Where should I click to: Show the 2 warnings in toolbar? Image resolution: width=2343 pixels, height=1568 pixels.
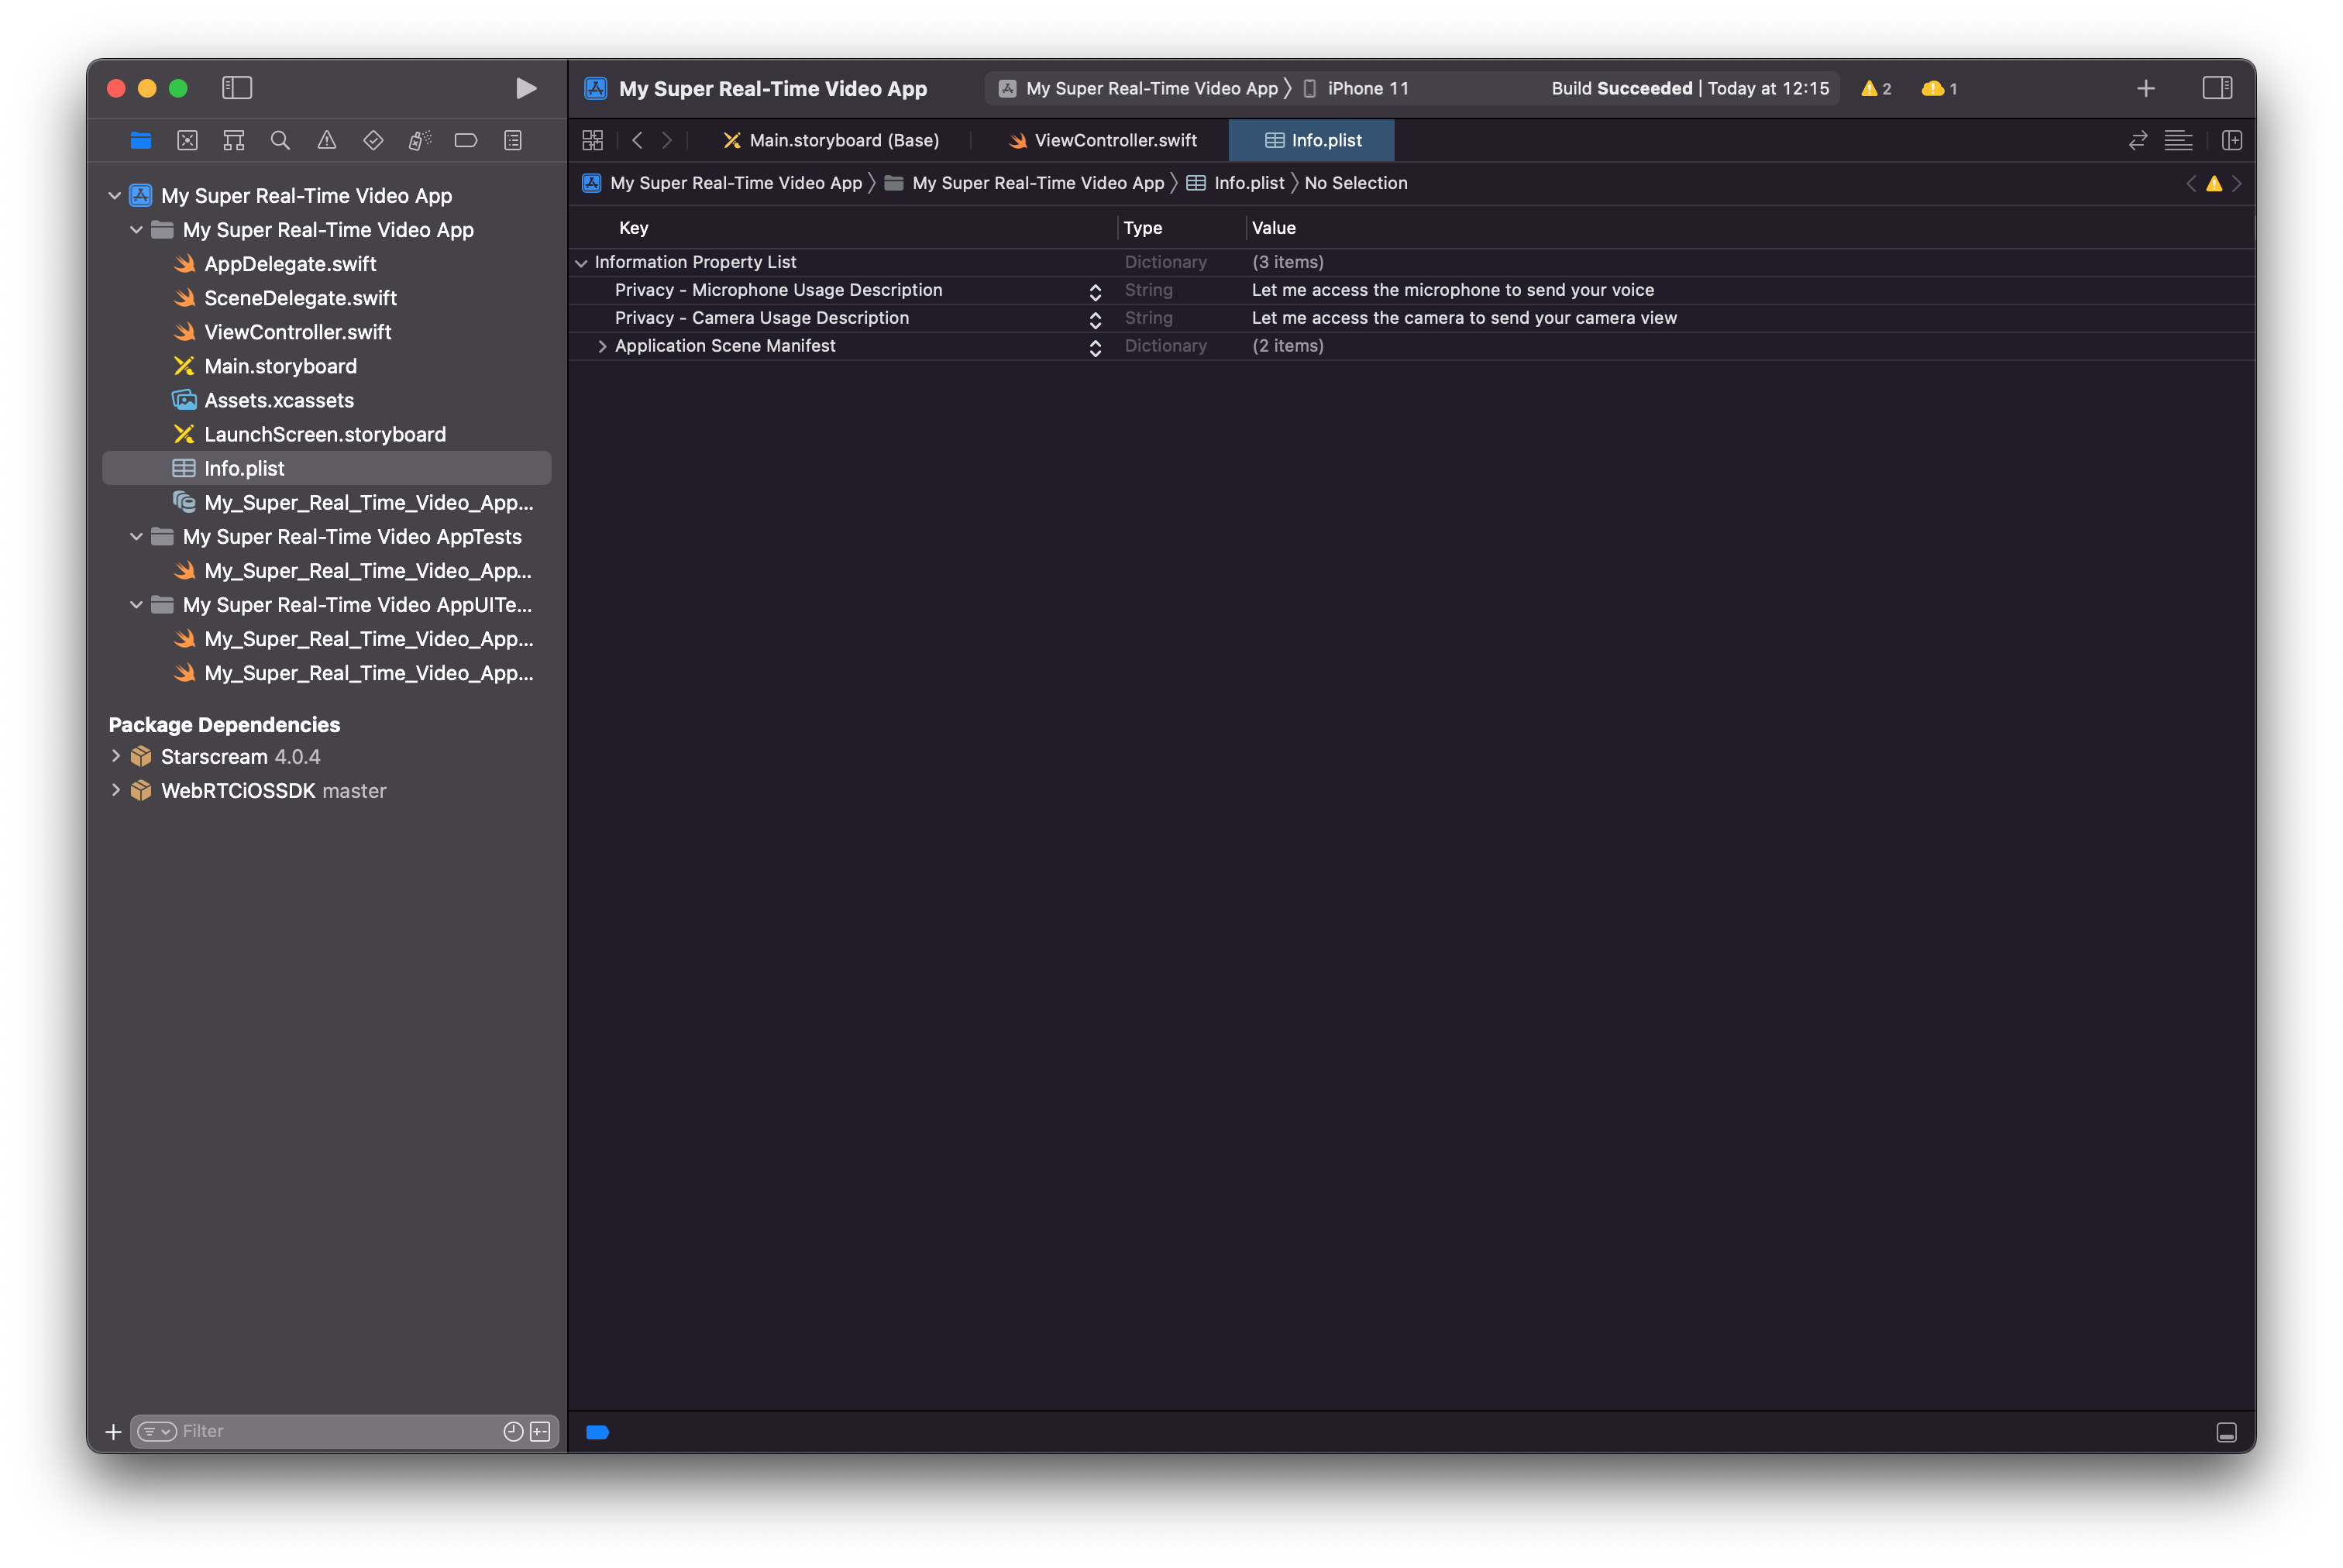1876,89
